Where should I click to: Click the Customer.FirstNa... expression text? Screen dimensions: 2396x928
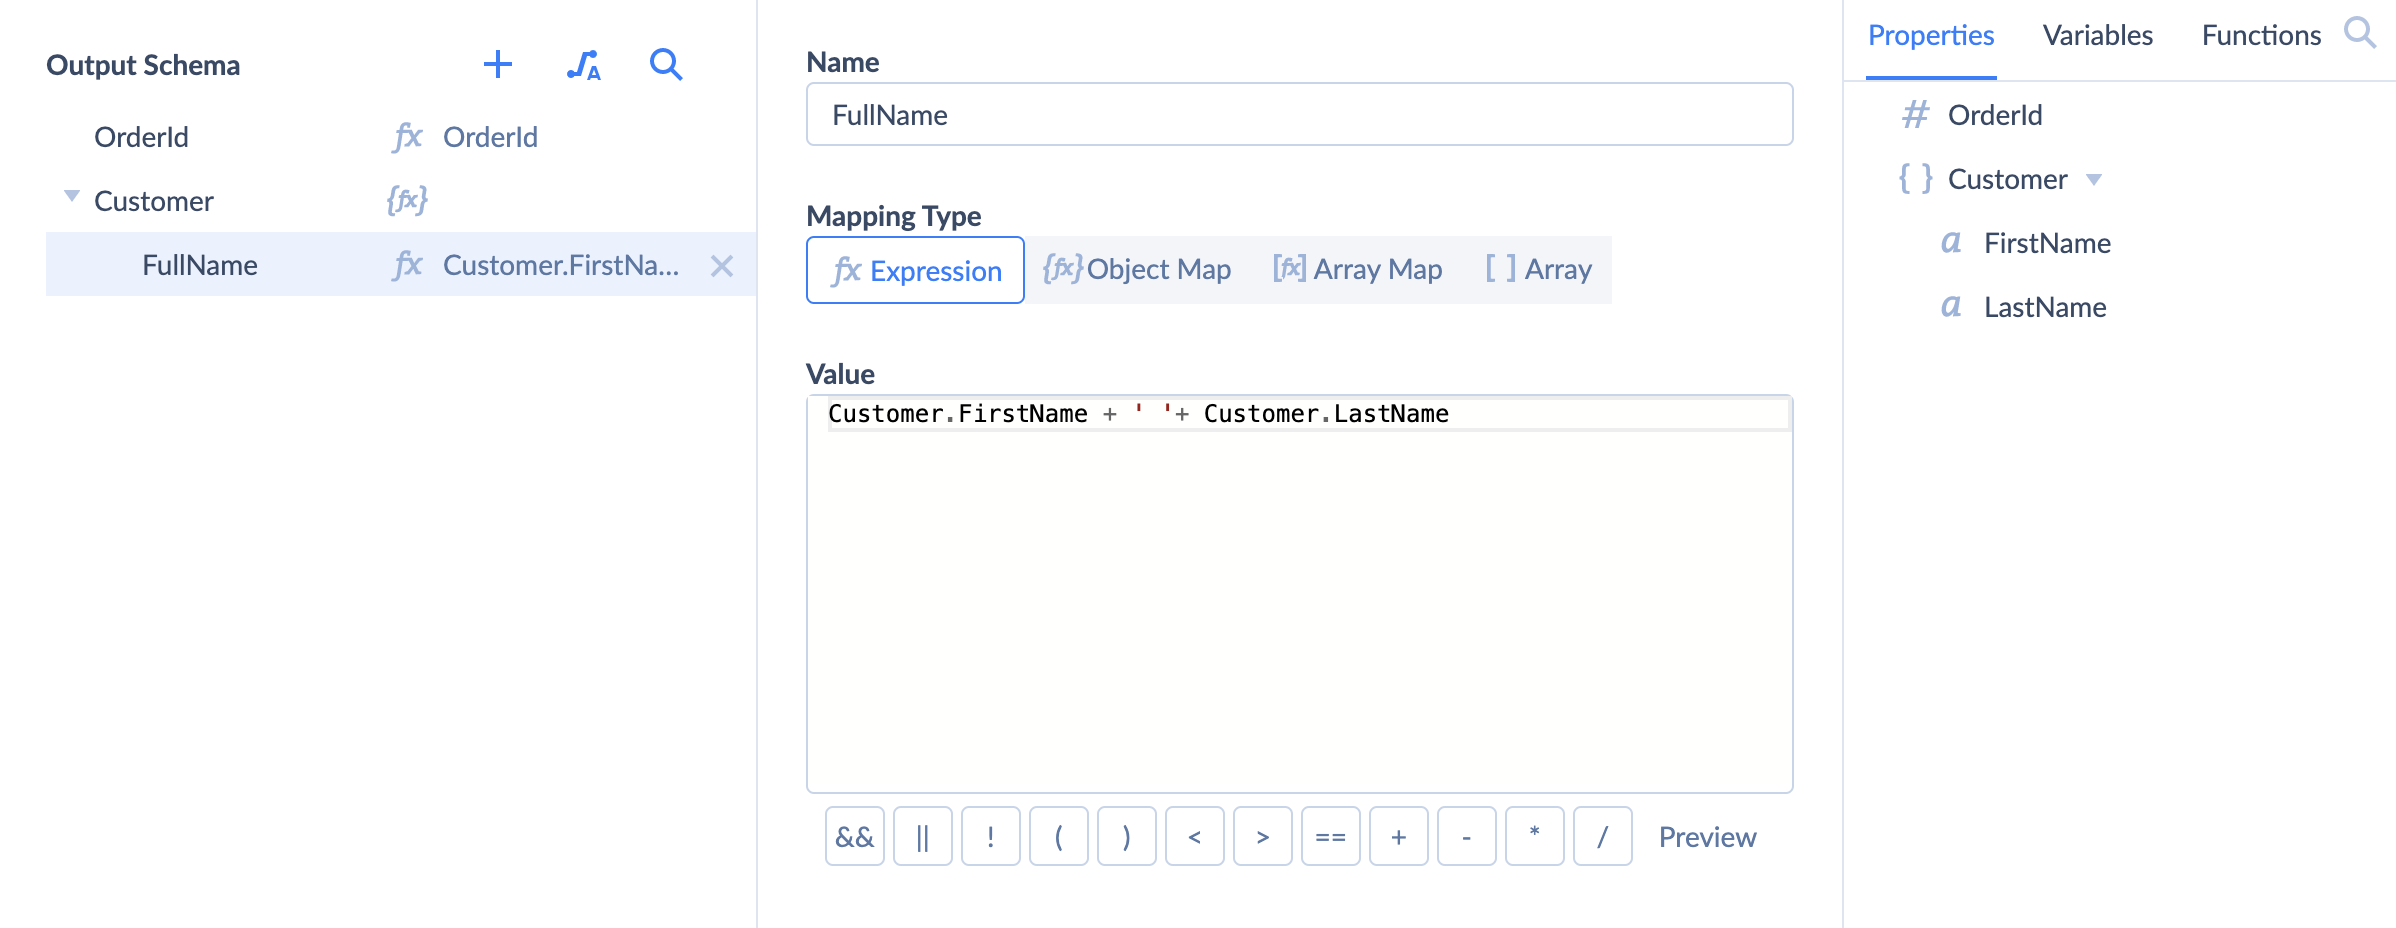561,265
